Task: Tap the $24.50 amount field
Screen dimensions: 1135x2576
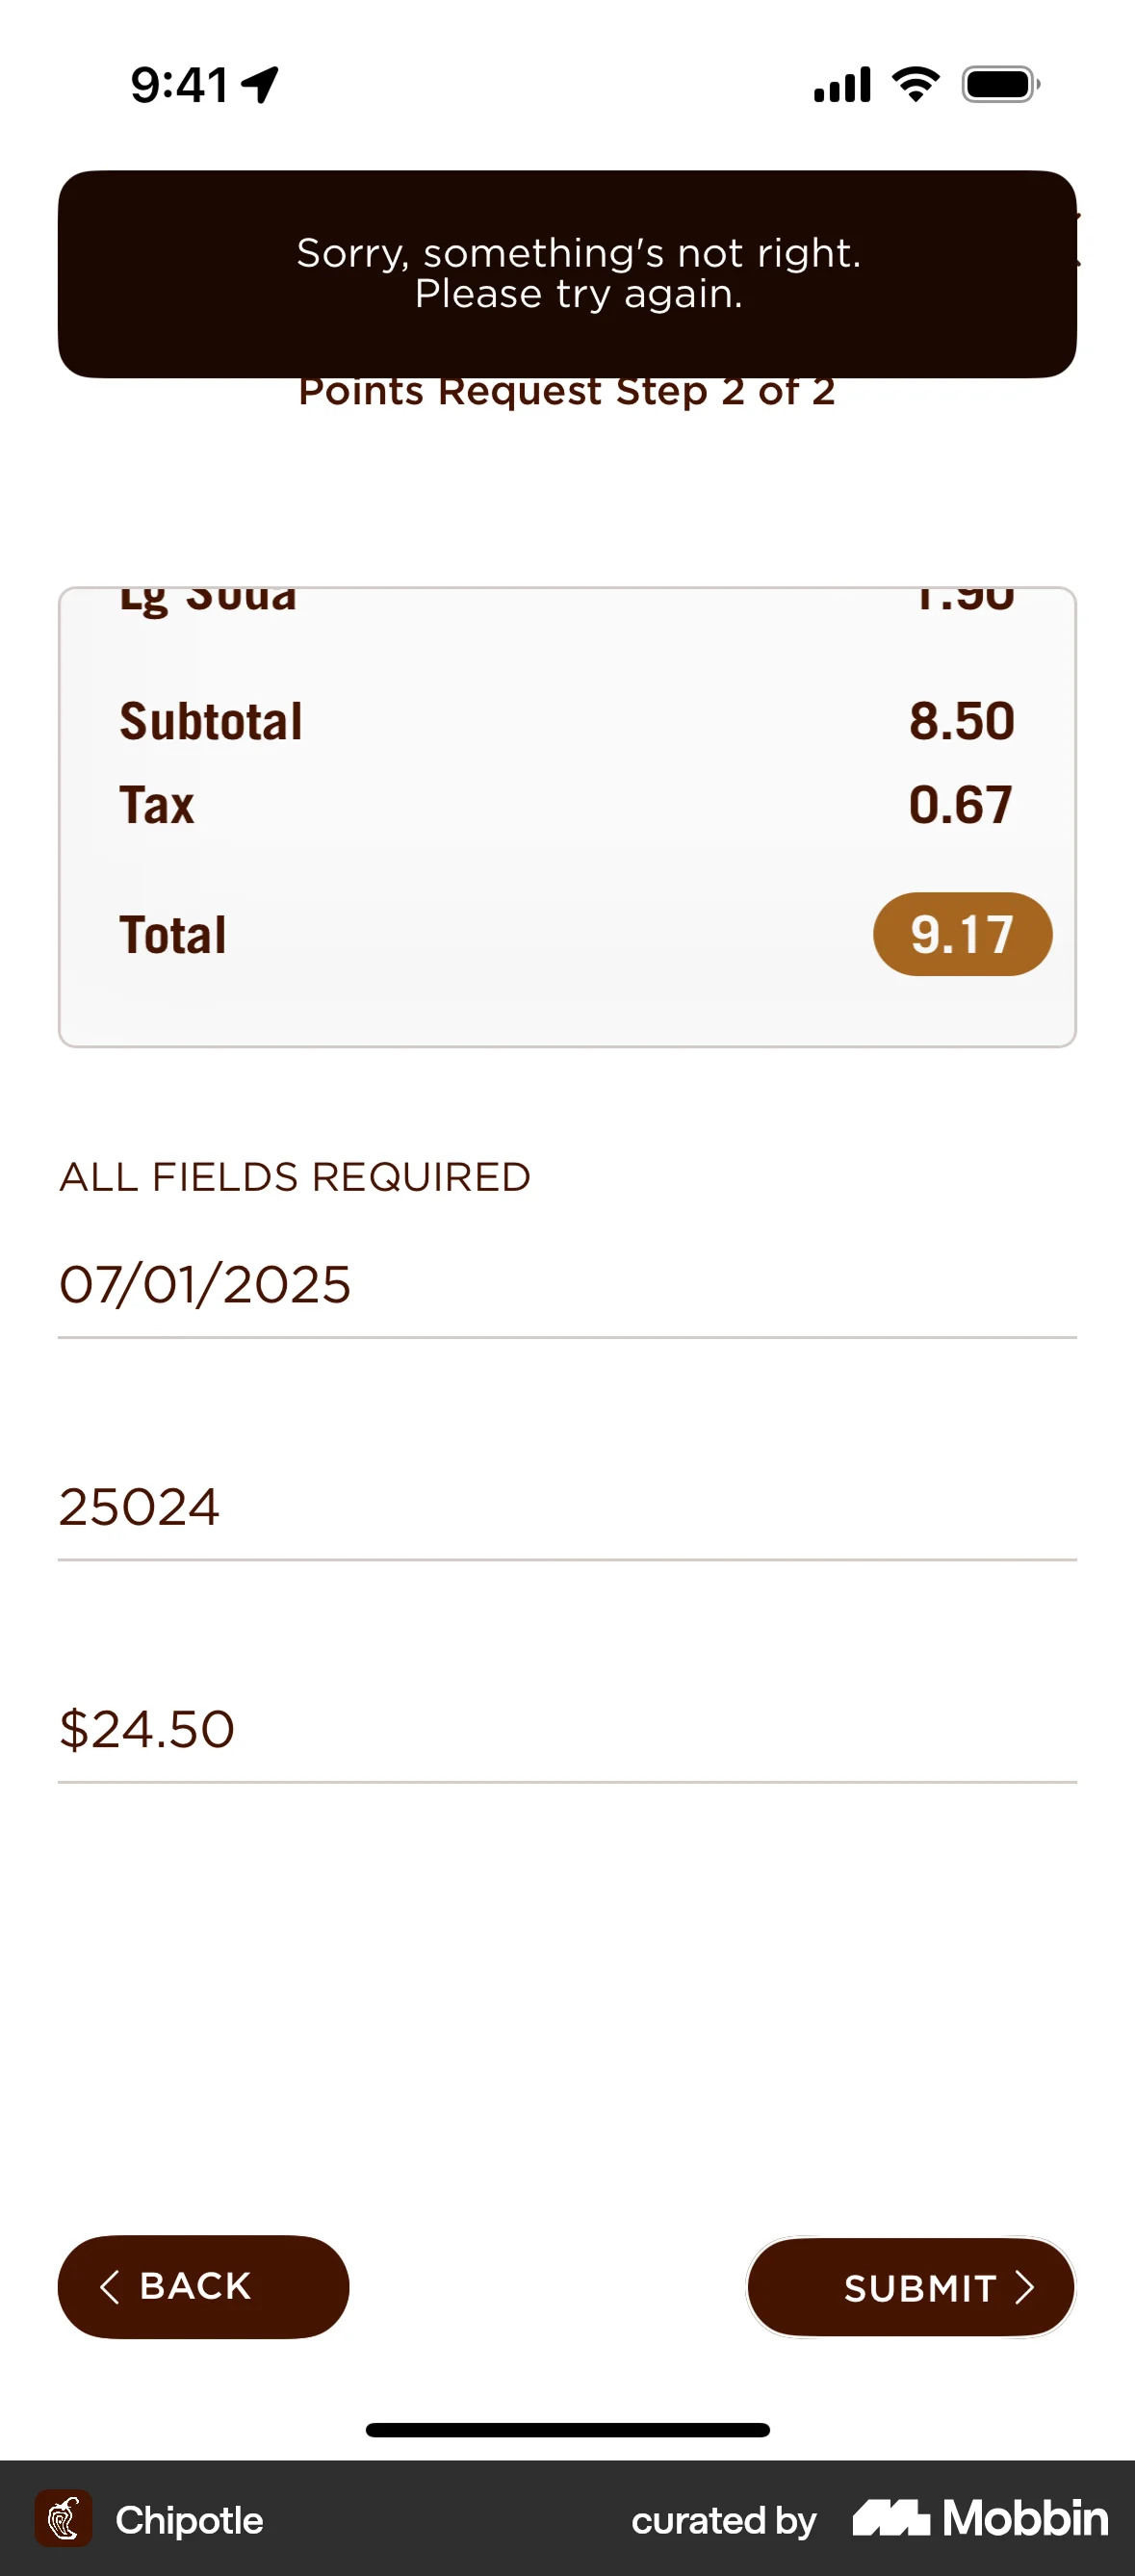Action: coord(566,1729)
